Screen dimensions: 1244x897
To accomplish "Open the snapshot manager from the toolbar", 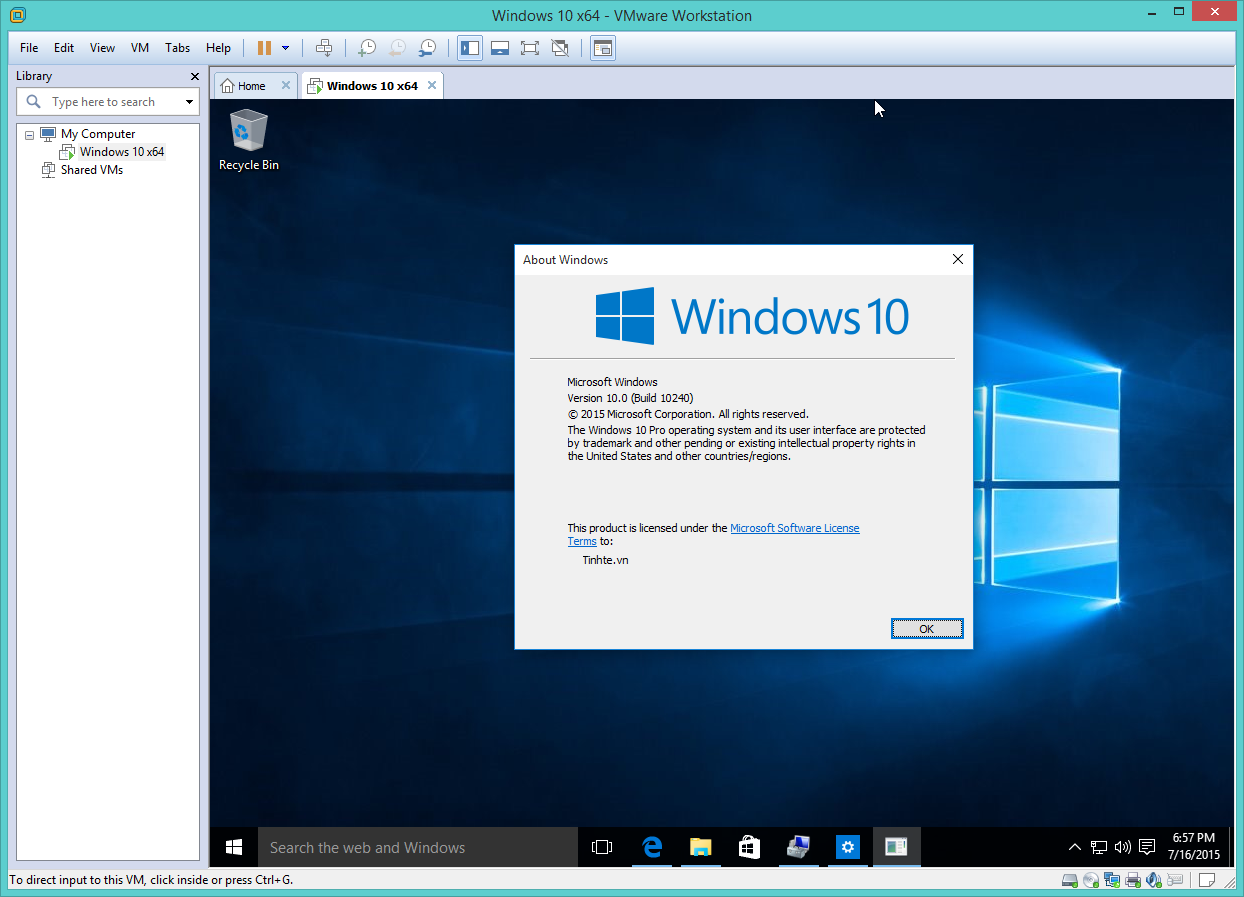I will pos(427,48).
